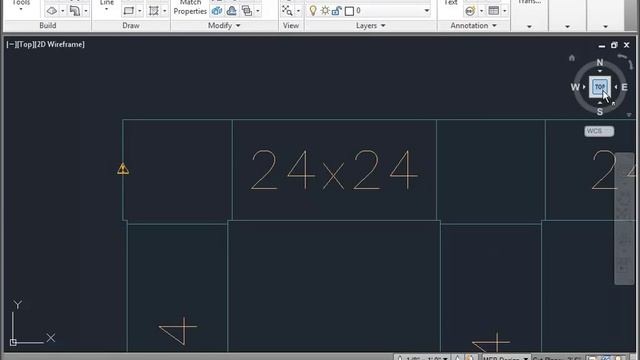Click the TOP face of ViewCube
The image size is (640, 360).
tap(600, 87)
